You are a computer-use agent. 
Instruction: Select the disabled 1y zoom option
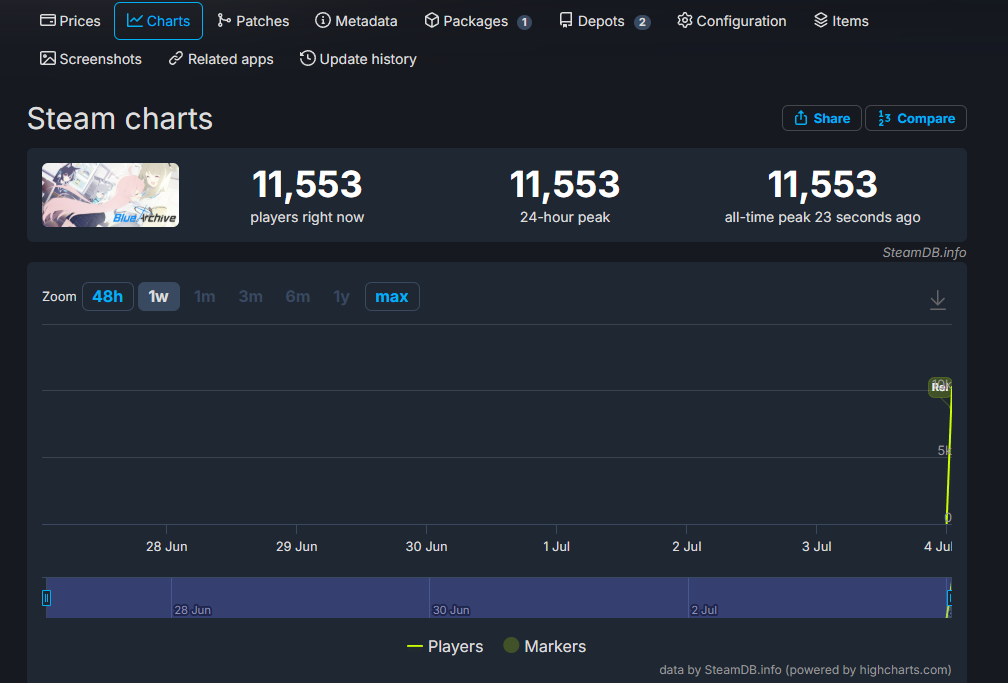point(341,296)
